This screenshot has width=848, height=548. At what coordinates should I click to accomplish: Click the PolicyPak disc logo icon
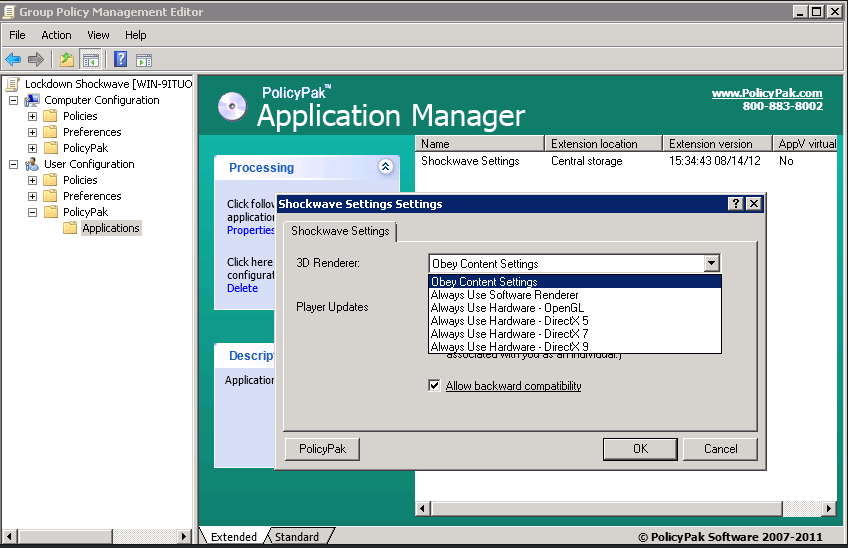232,107
